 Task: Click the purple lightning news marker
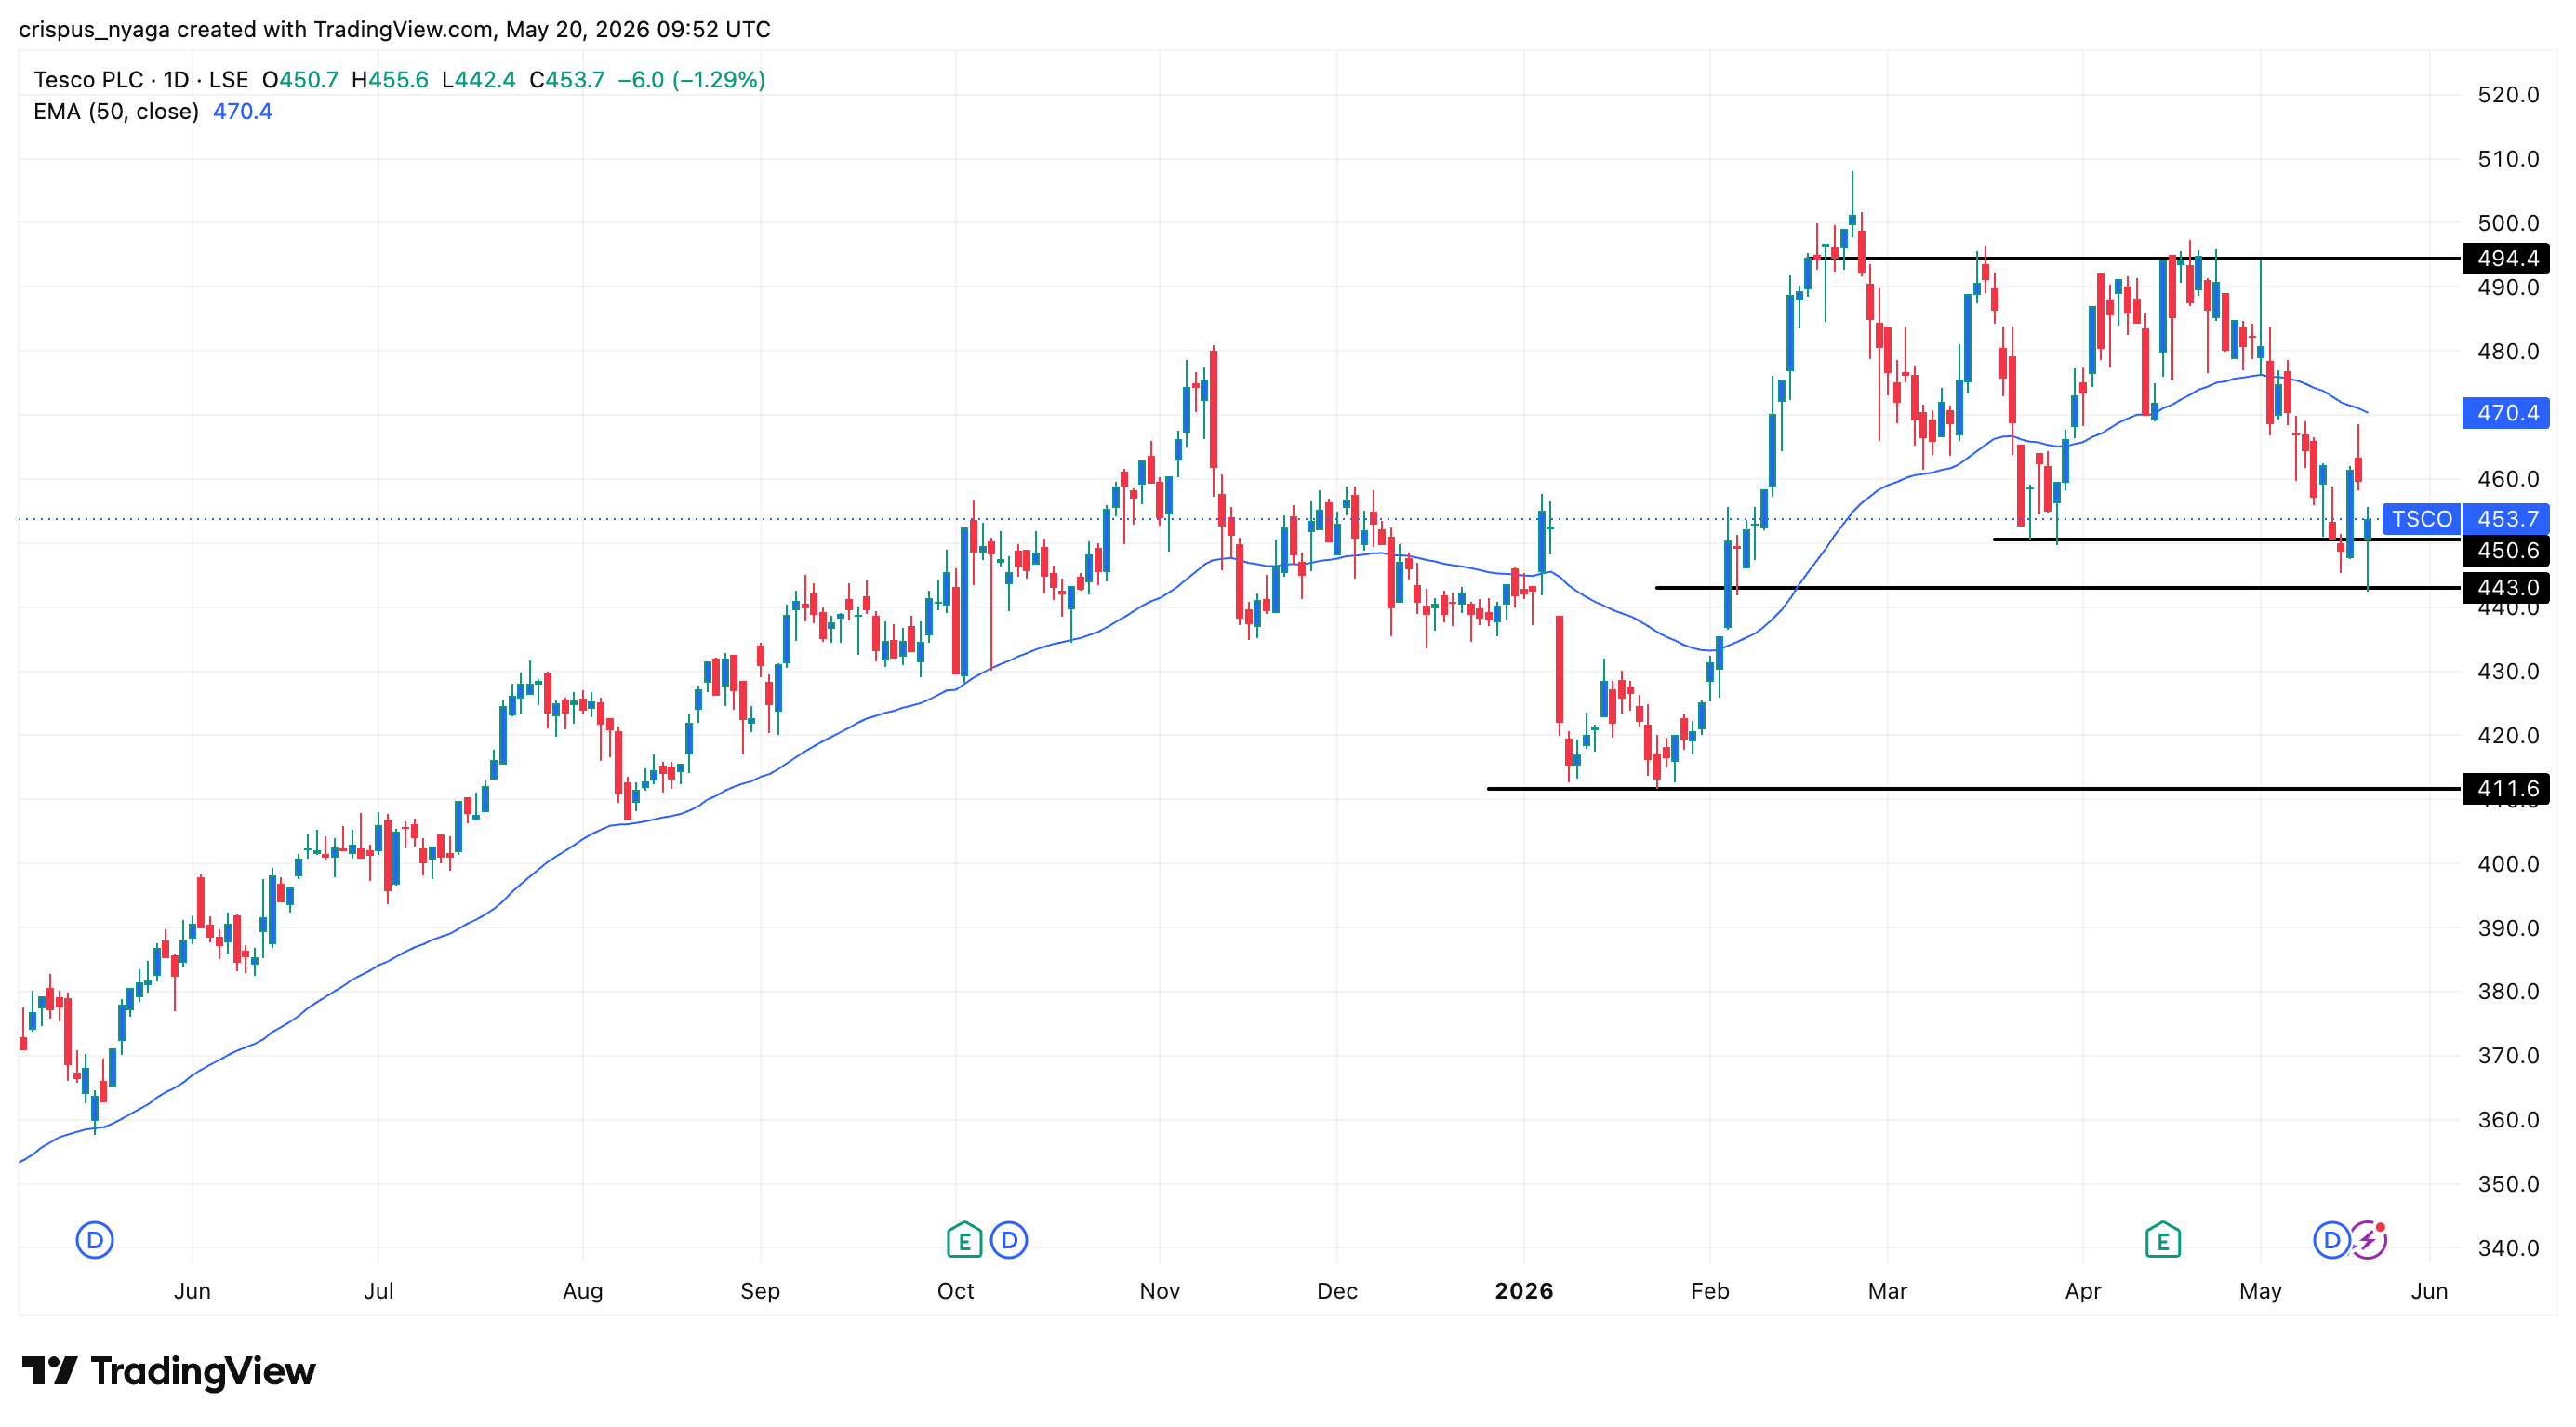coord(2368,1241)
